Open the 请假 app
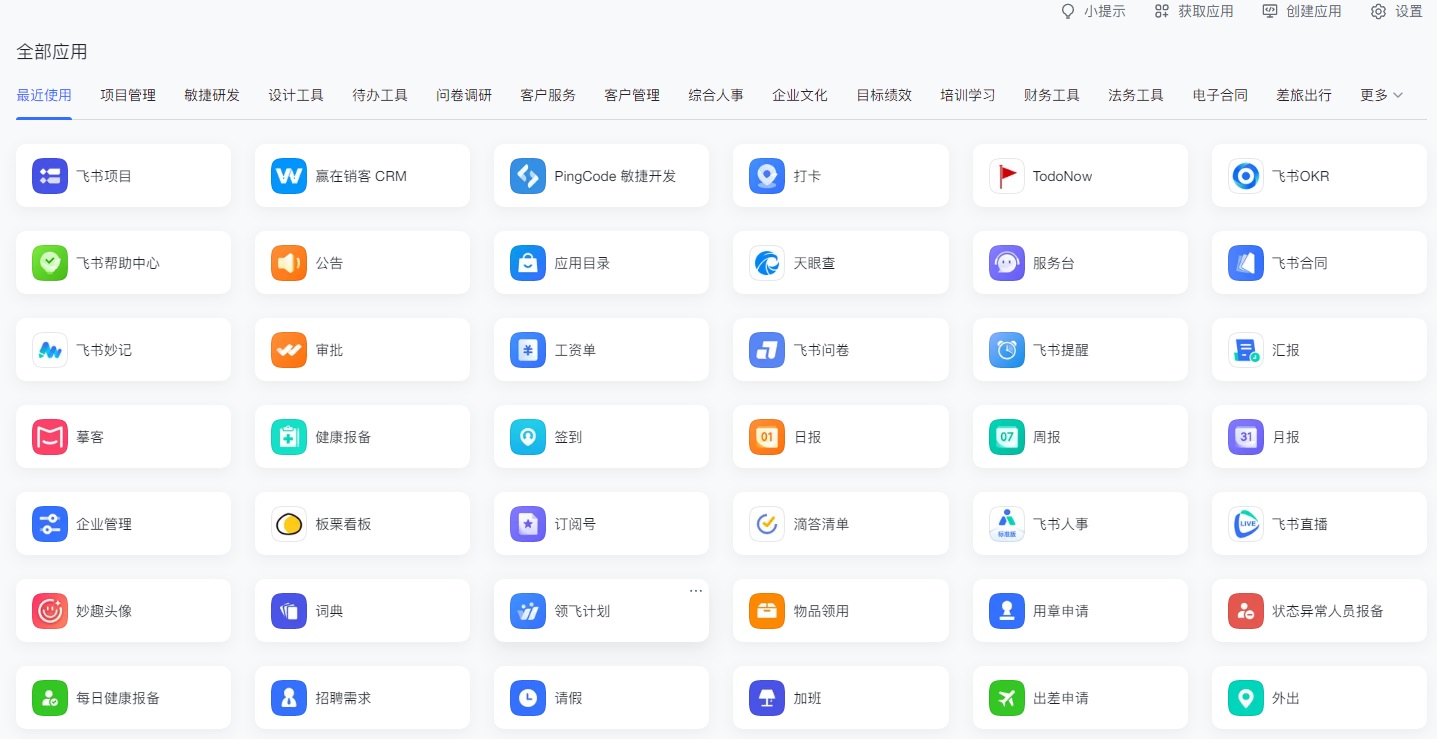The width and height of the screenshot is (1437, 739). [601, 698]
